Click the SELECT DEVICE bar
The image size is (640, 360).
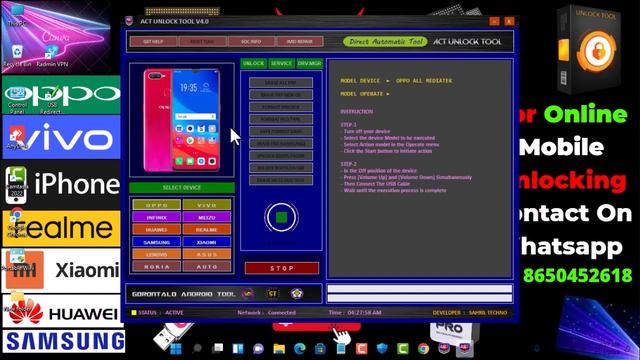182,188
